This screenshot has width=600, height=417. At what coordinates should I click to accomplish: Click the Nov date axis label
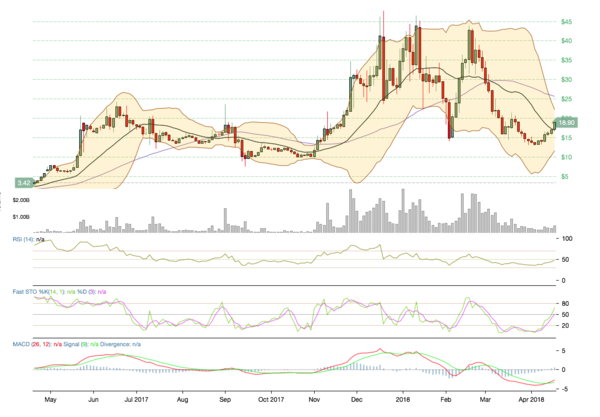(314, 400)
